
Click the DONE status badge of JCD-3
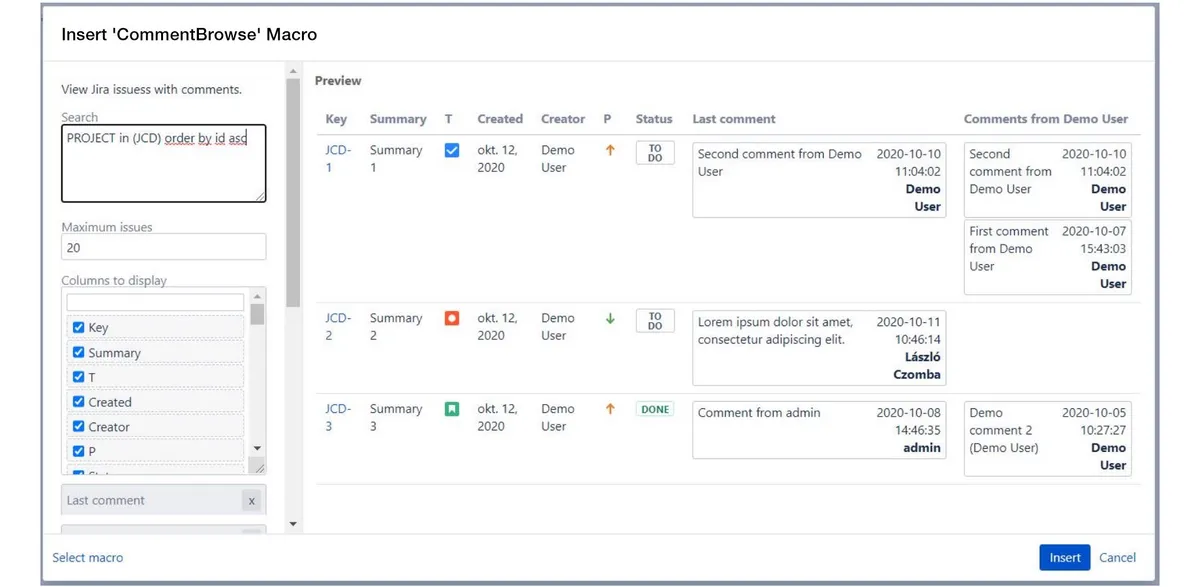pos(655,409)
